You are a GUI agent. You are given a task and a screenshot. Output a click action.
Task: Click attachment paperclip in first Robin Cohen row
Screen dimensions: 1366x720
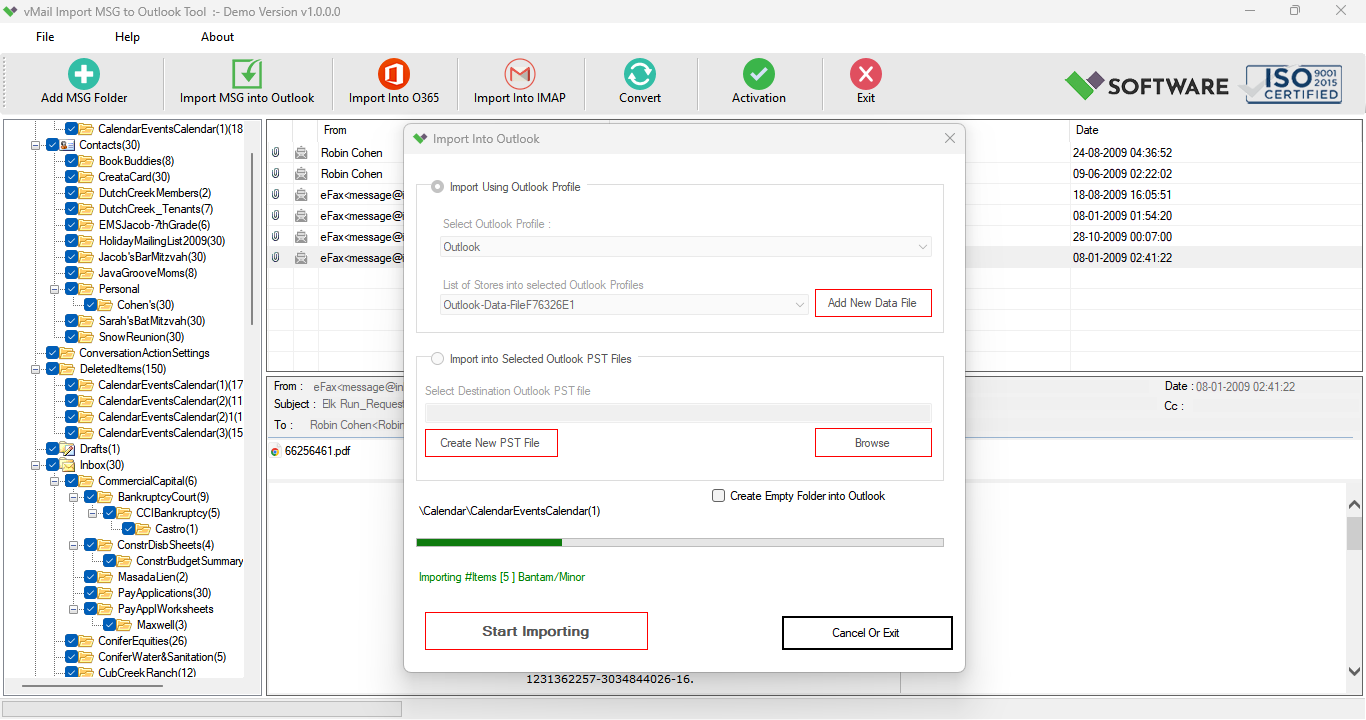pyautogui.click(x=276, y=153)
